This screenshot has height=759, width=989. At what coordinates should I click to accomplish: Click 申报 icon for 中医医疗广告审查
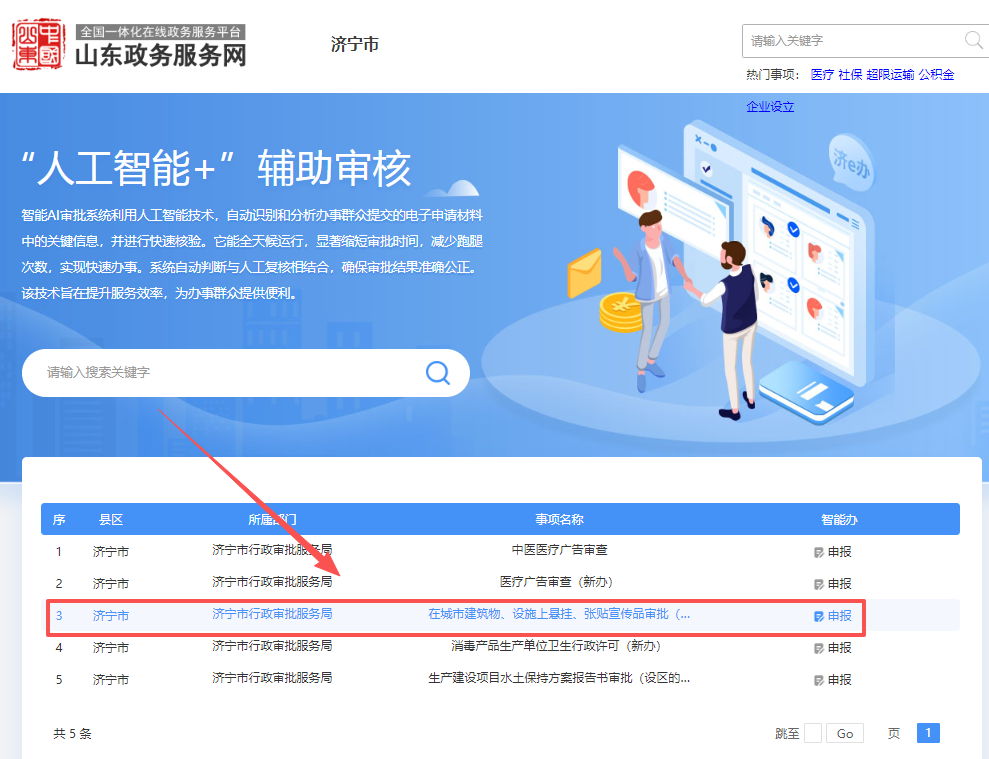coord(820,552)
